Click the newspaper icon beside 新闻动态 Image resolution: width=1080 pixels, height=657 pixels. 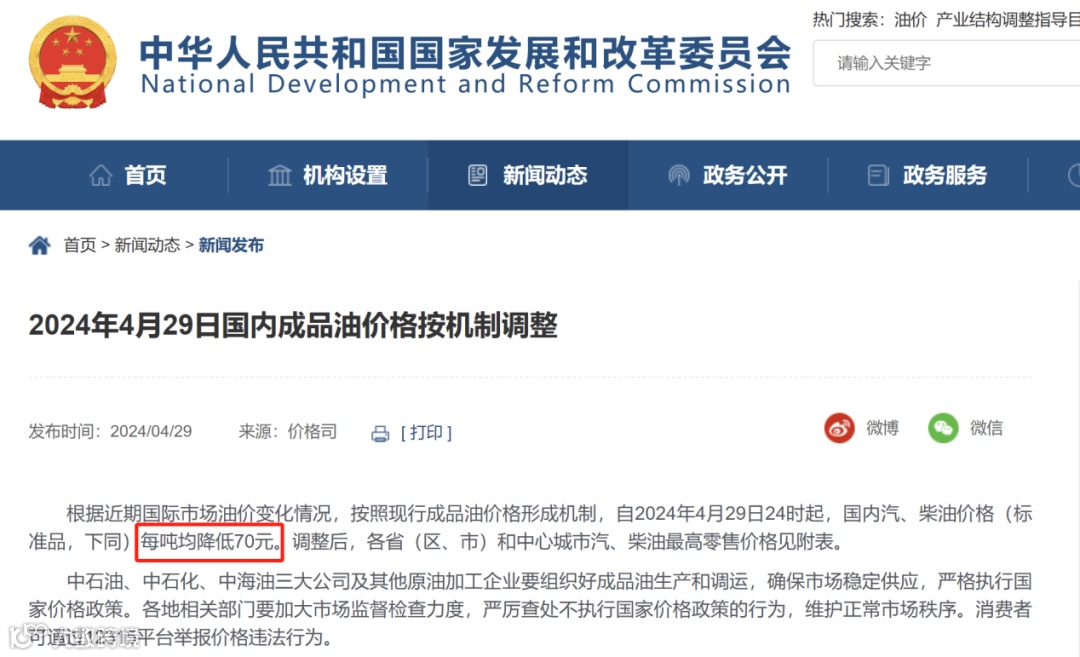tap(477, 175)
